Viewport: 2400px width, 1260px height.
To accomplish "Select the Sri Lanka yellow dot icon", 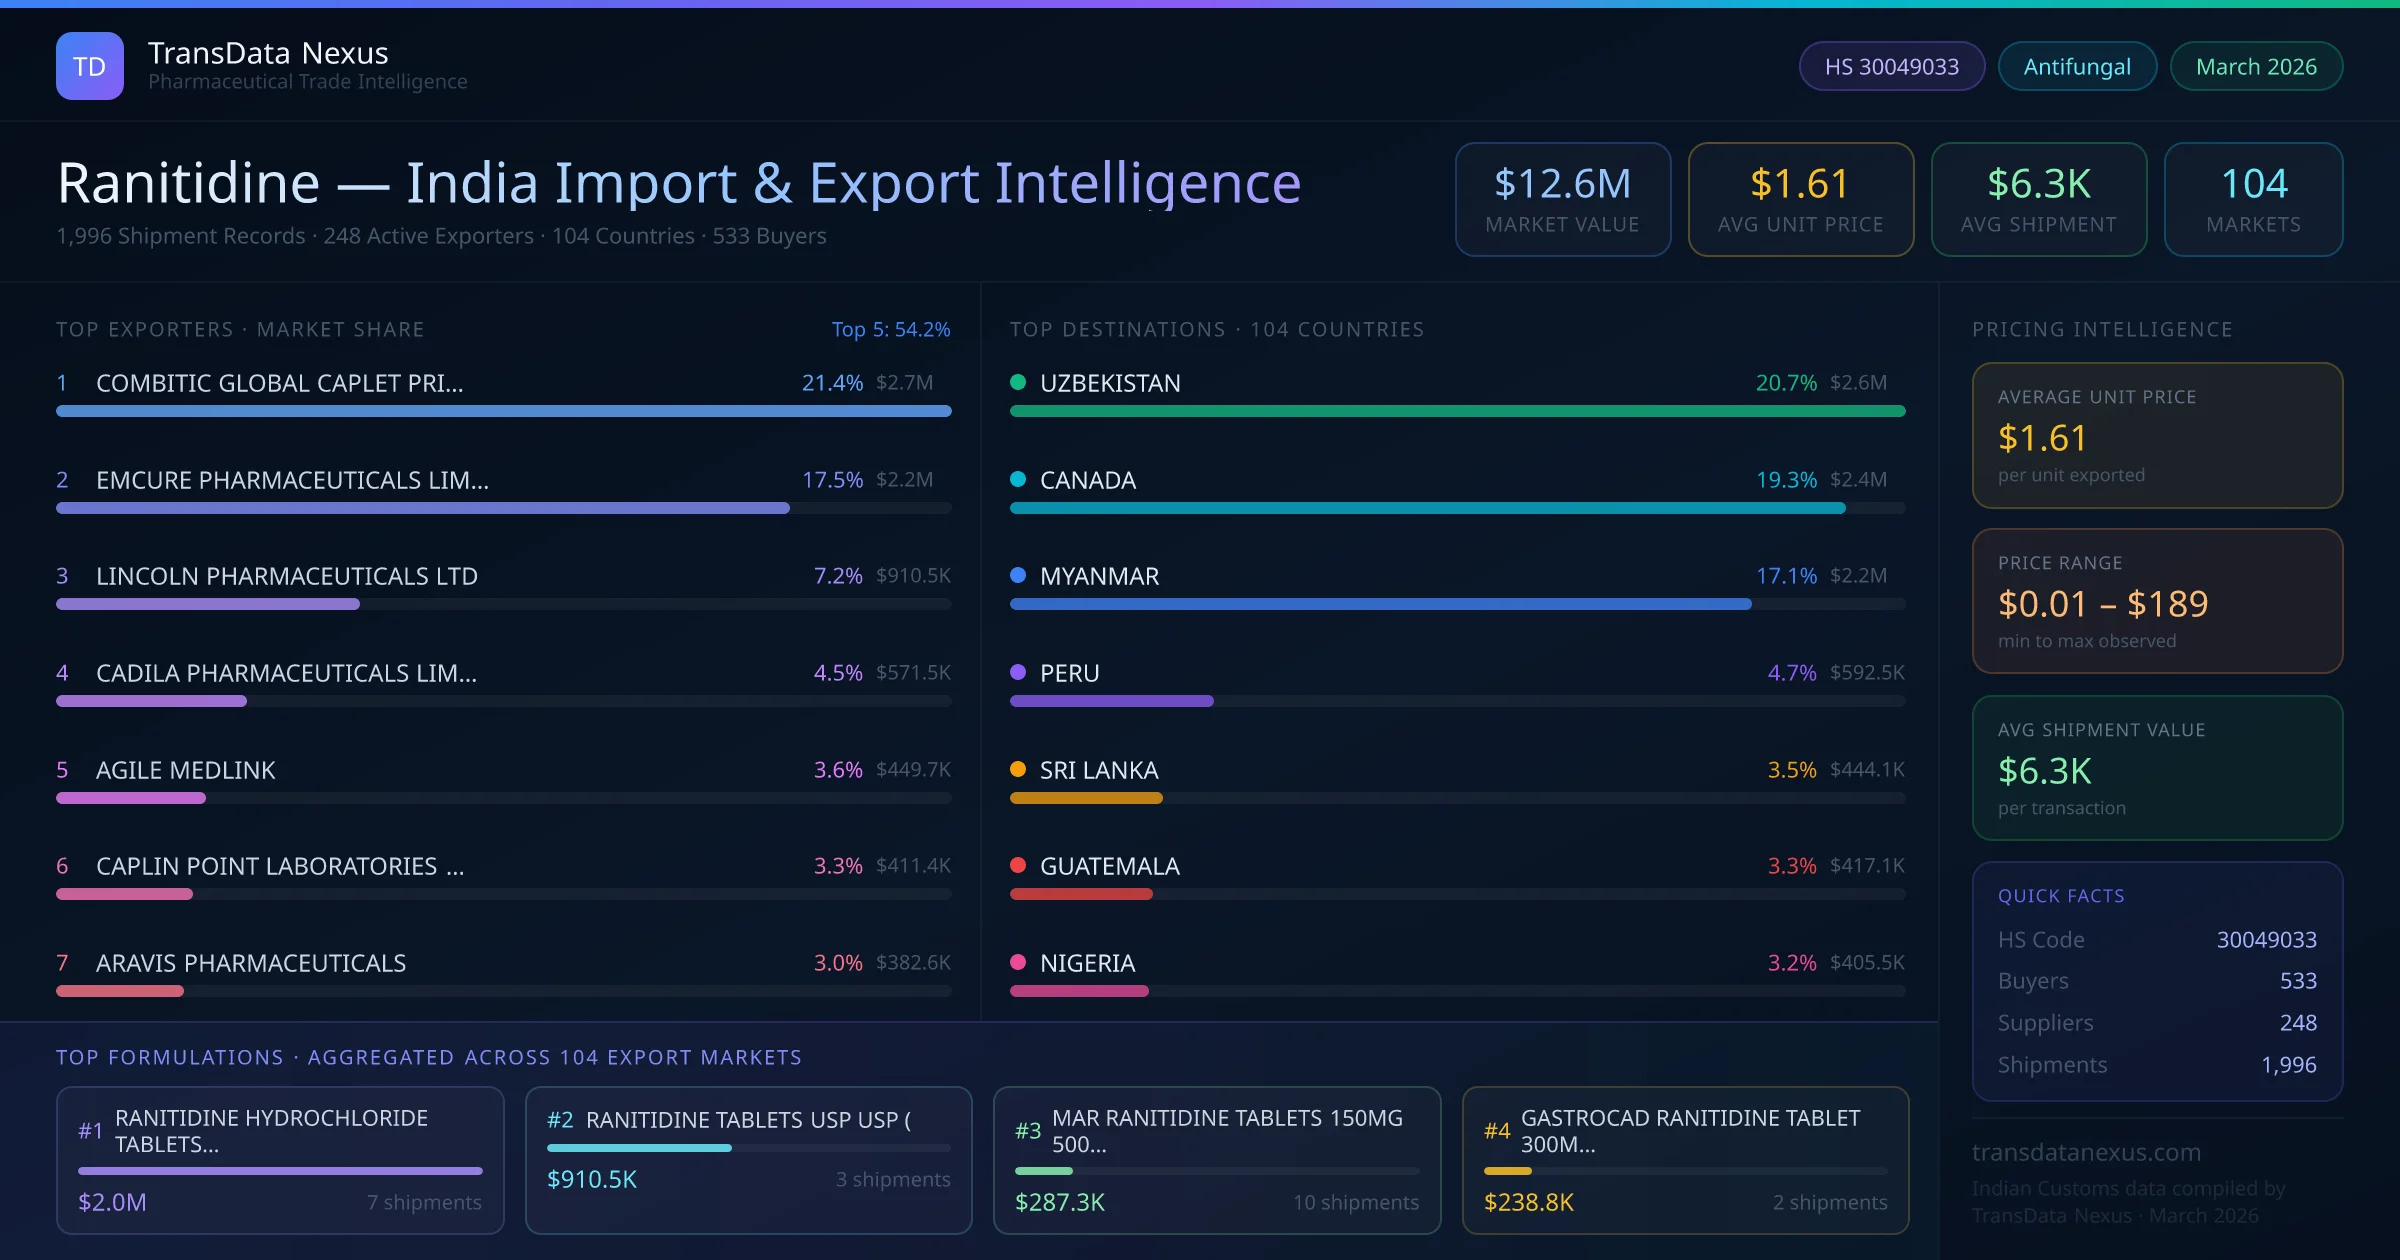I will click(1018, 769).
